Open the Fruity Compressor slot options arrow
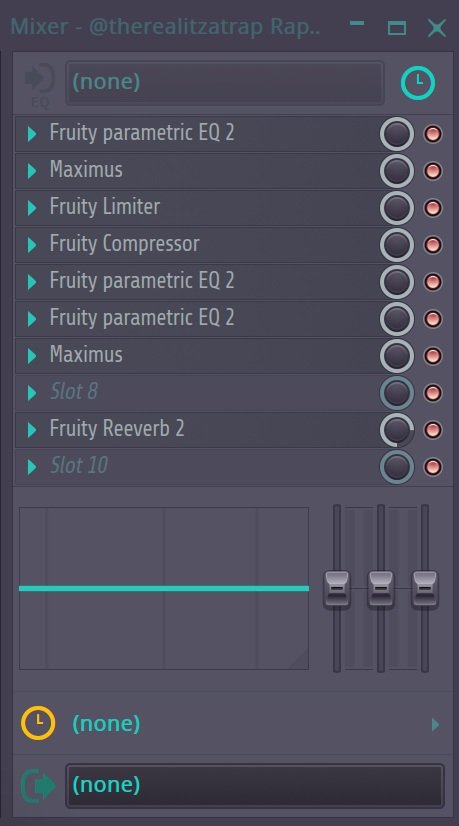 (x=32, y=244)
